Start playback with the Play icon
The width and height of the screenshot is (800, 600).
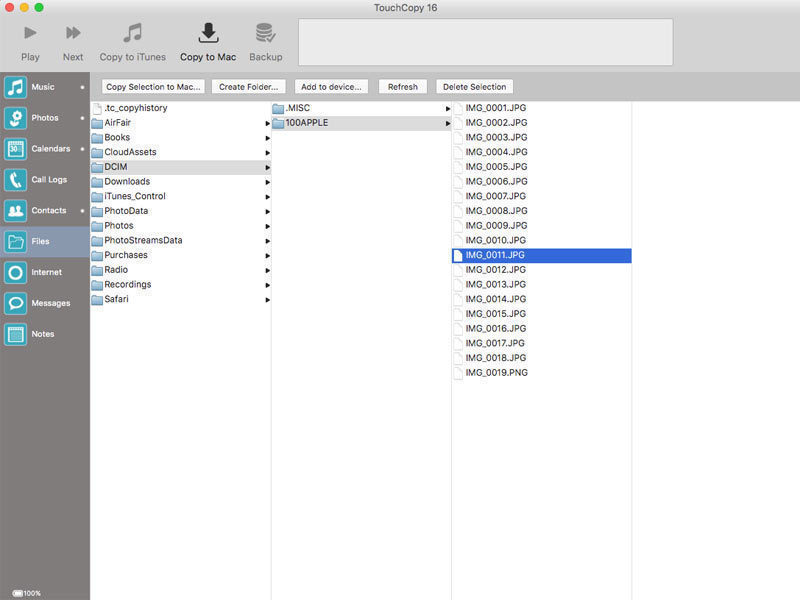point(30,33)
